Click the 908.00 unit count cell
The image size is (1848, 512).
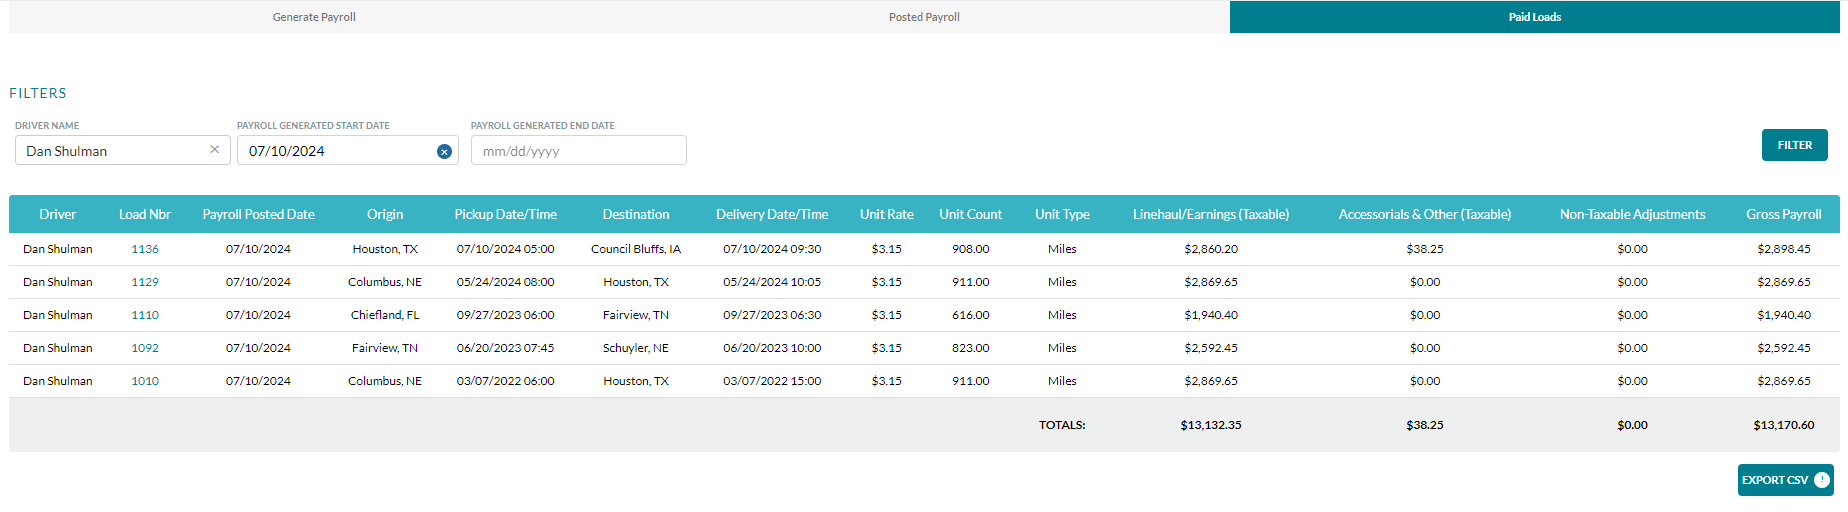pyautogui.click(x=970, y=249)
